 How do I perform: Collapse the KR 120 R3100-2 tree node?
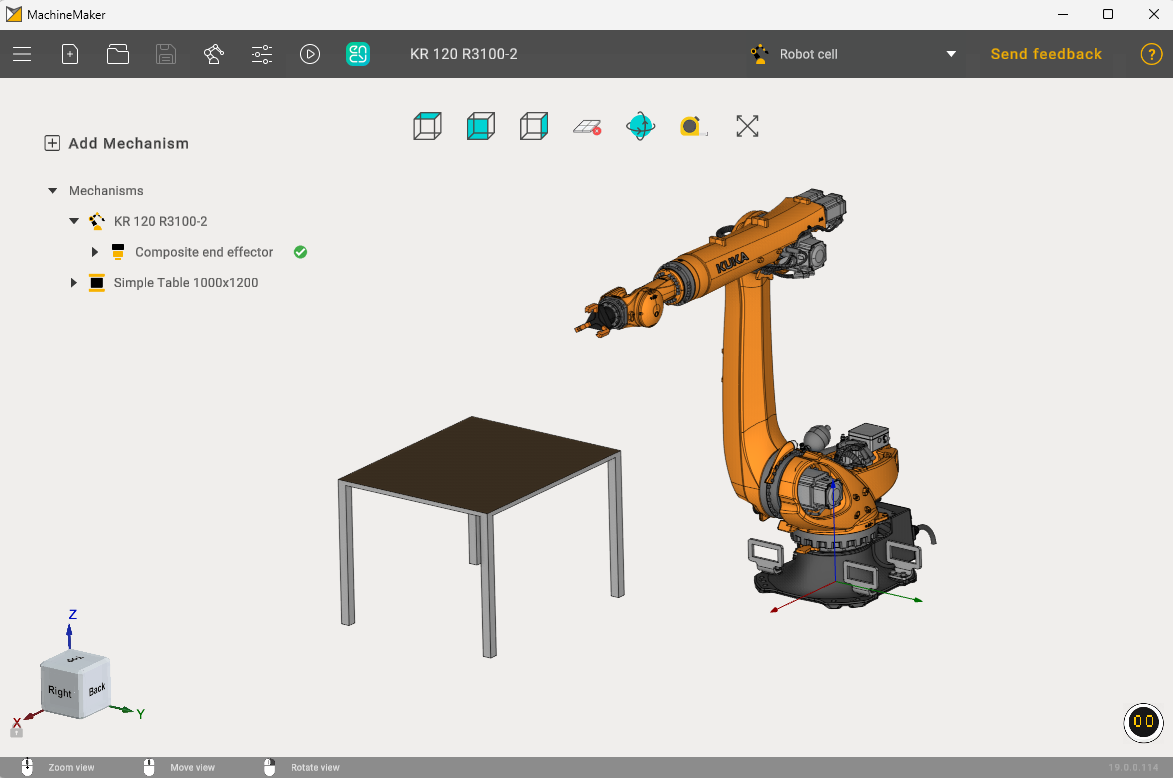coord(73,221)
